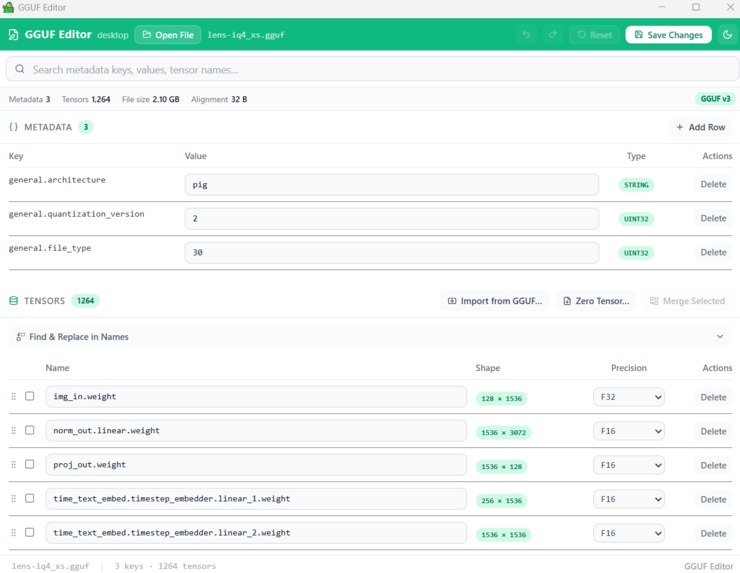Open precision dropdown for proj_out.weight
Viewport: 740px width, 573px height.
(x=629, y=465)
